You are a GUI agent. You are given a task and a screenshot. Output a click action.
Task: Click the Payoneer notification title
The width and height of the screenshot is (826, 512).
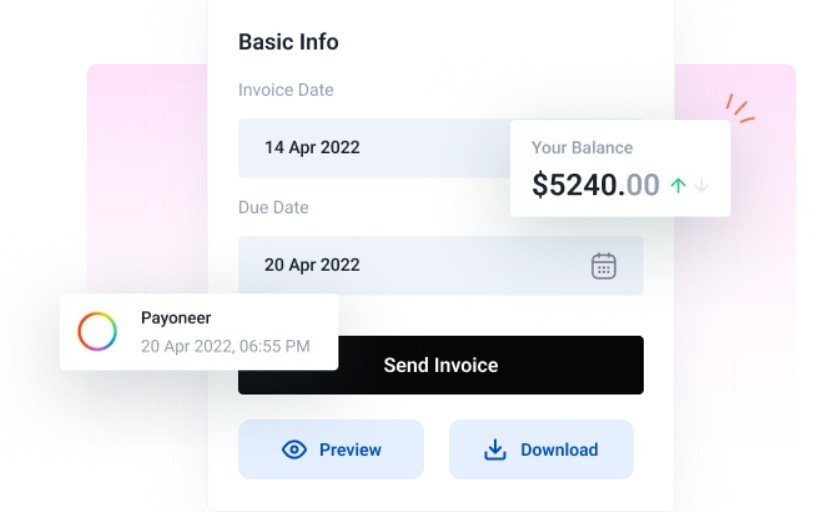(x=176, y=319)
